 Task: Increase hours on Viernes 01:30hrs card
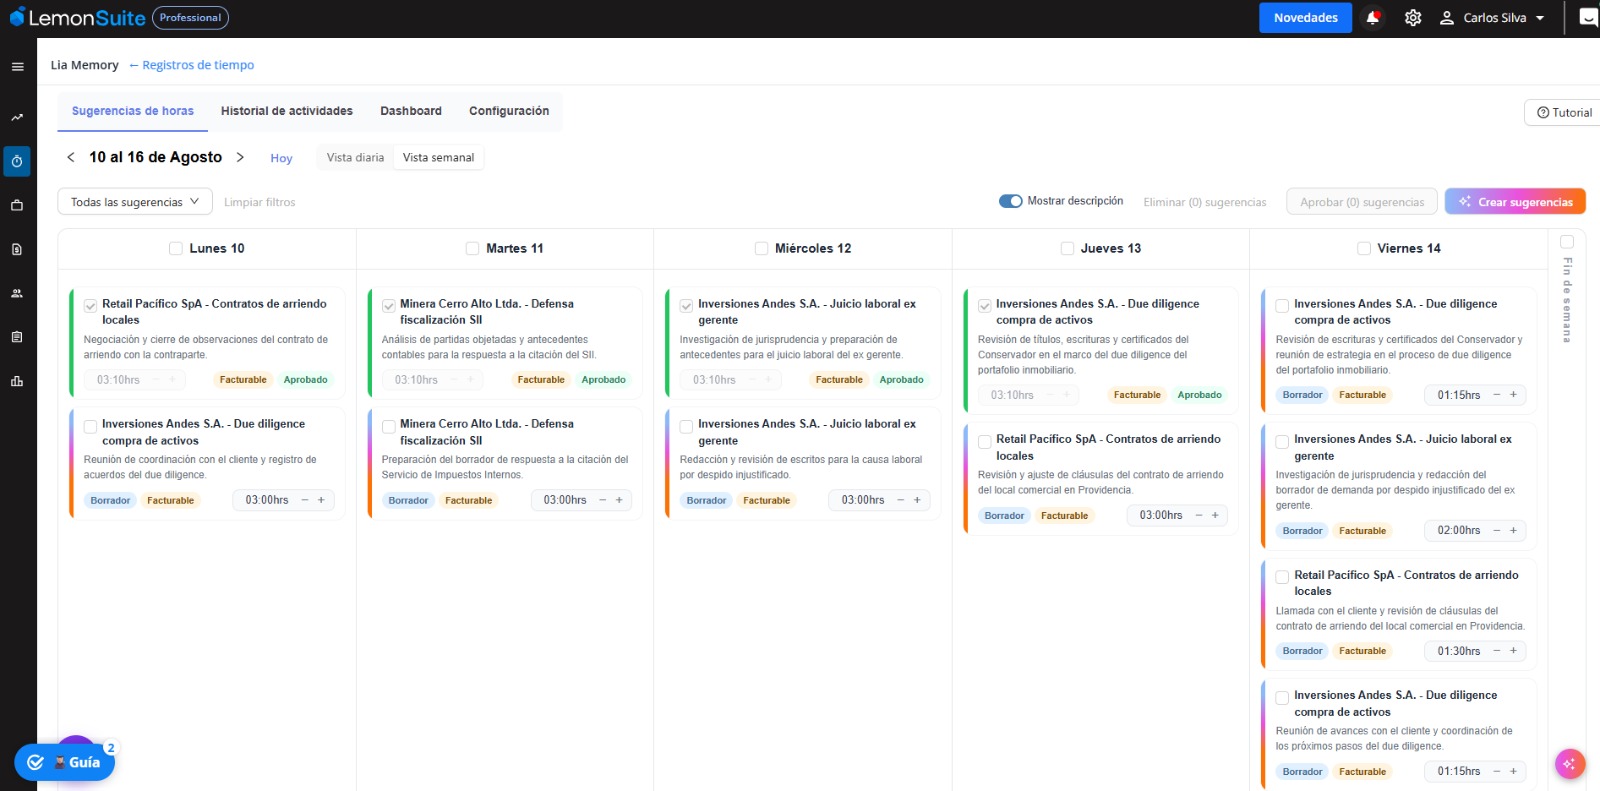point(1513,651)
